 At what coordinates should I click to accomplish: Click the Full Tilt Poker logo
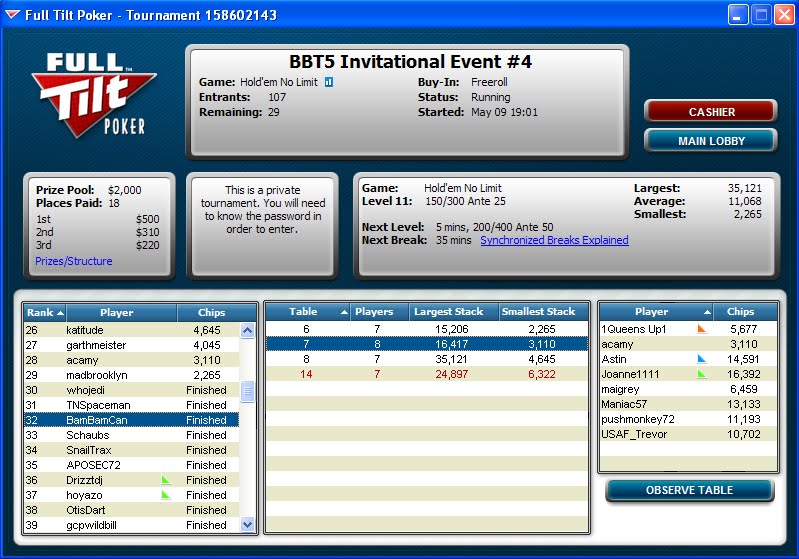point(94,95)
